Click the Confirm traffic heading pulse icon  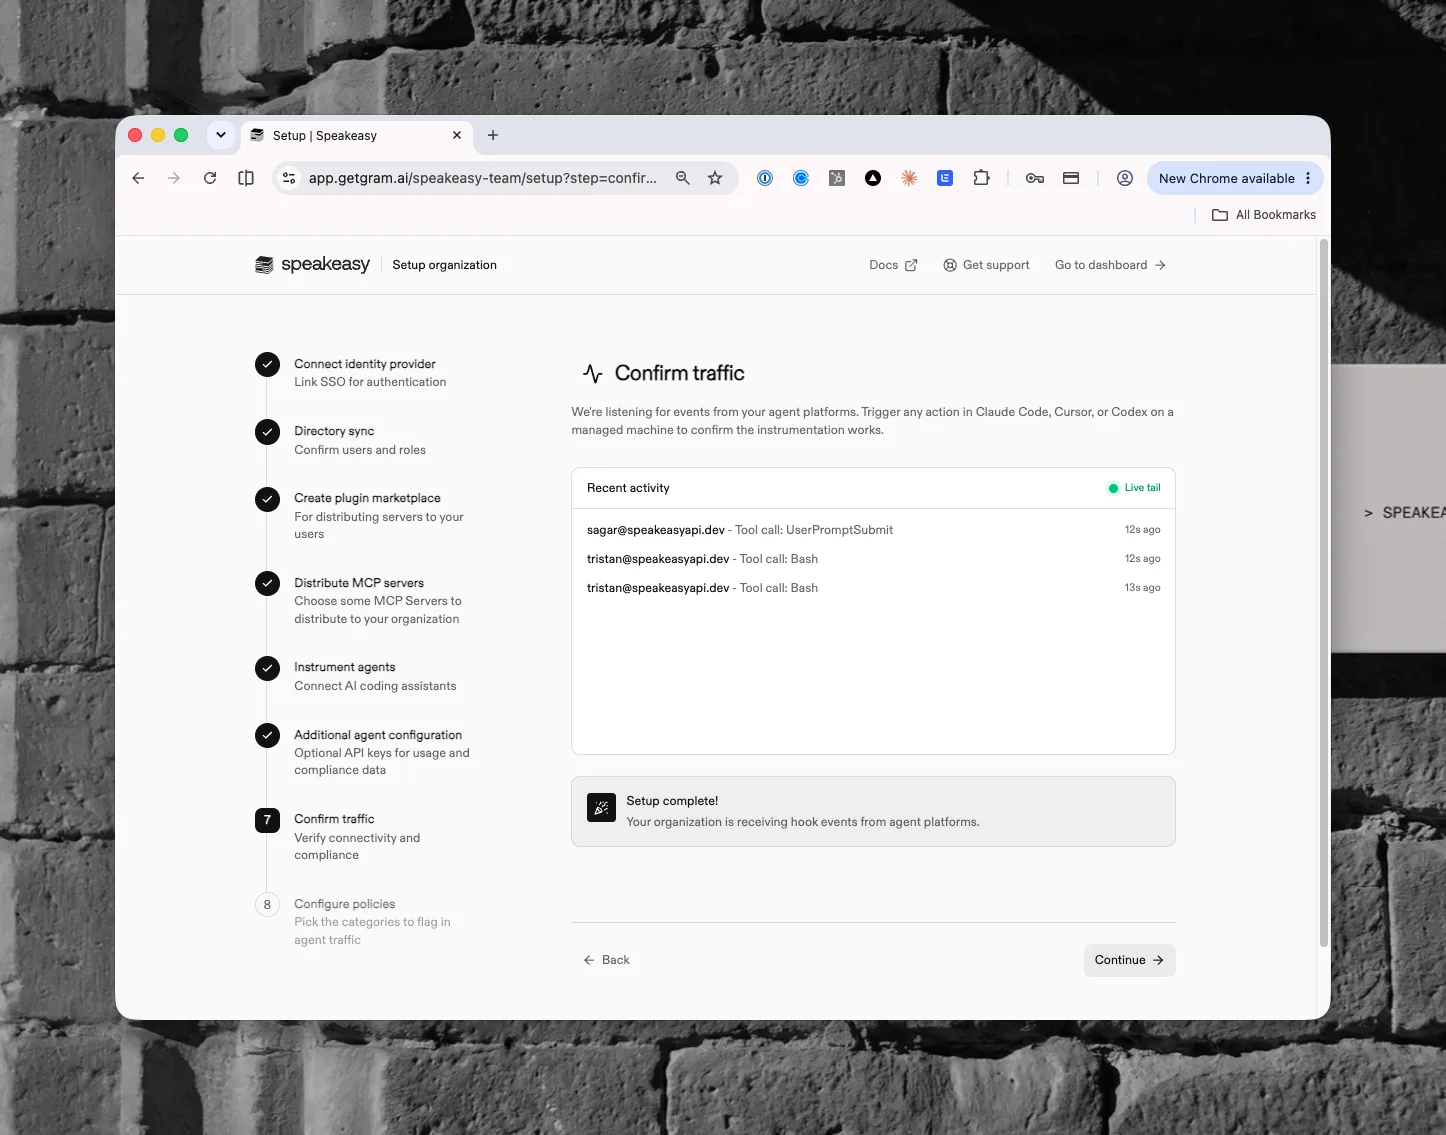tap(593, 374)
